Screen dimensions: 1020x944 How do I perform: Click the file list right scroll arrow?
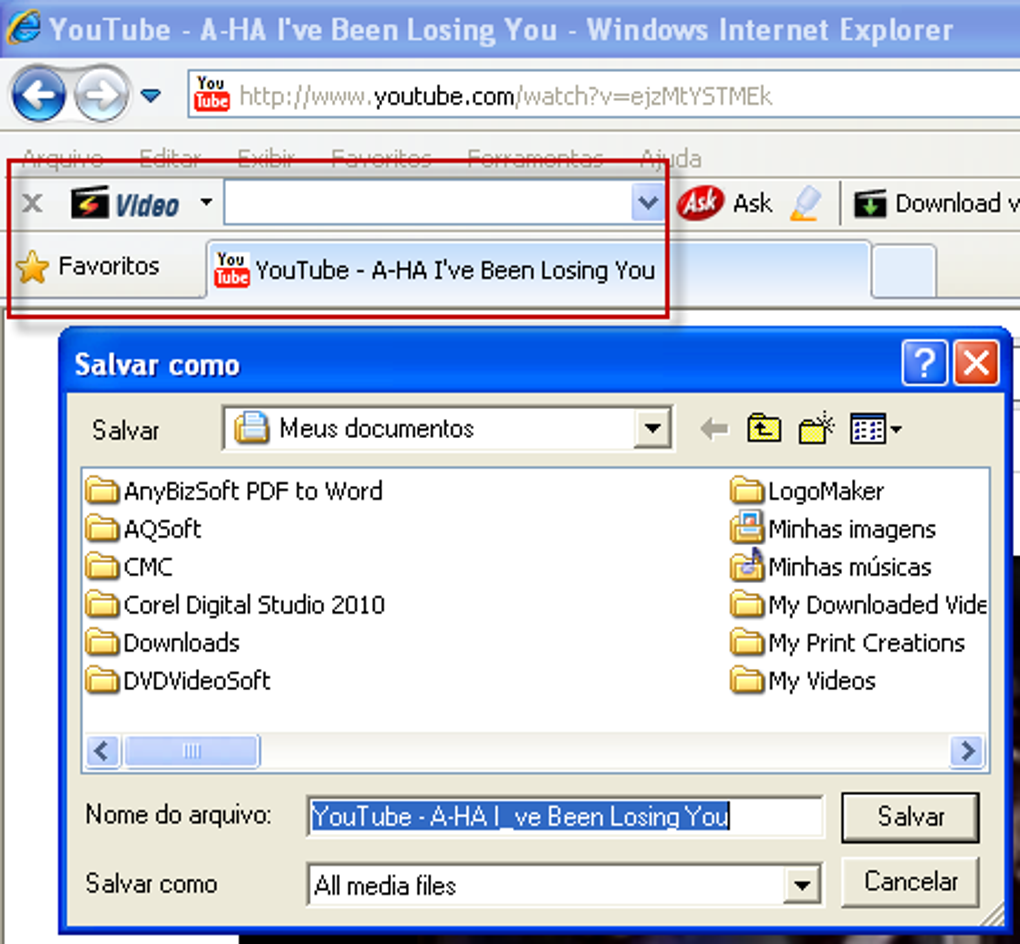click(967, 751)
